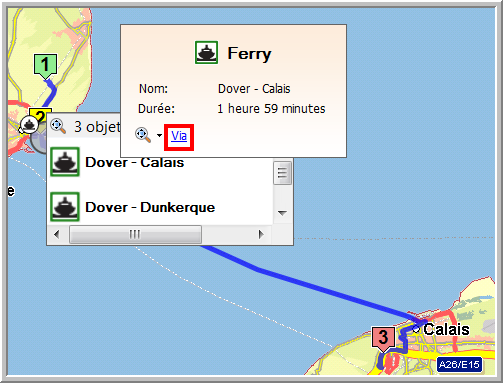Click the ferry icon beside Dover - Calais
This screenshot has width=503, height=383.
point(65,162)
